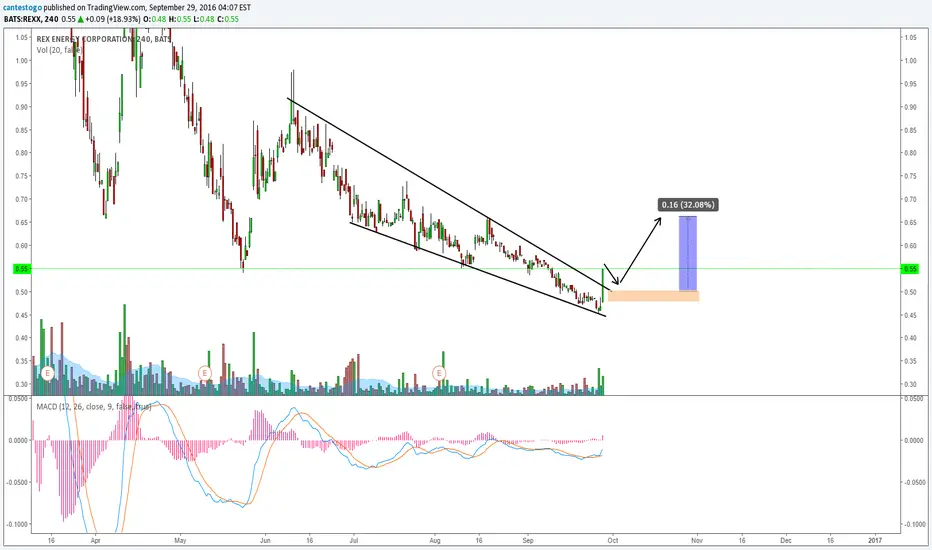This screenshot has width=932, height=550.
Task: Click the earnings E marker near April
Action: click(x=47, y=373)
